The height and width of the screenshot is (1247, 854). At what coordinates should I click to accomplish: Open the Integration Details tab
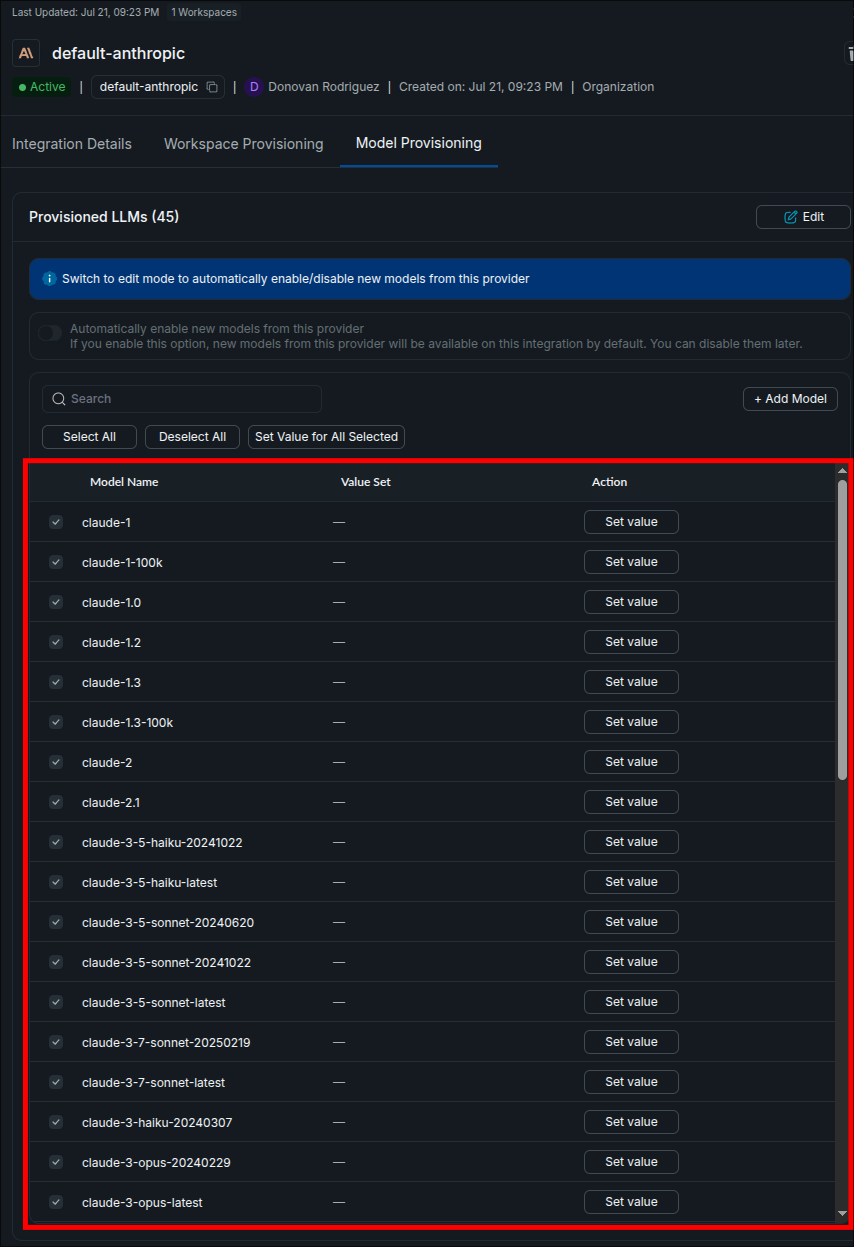coord(72,144)
